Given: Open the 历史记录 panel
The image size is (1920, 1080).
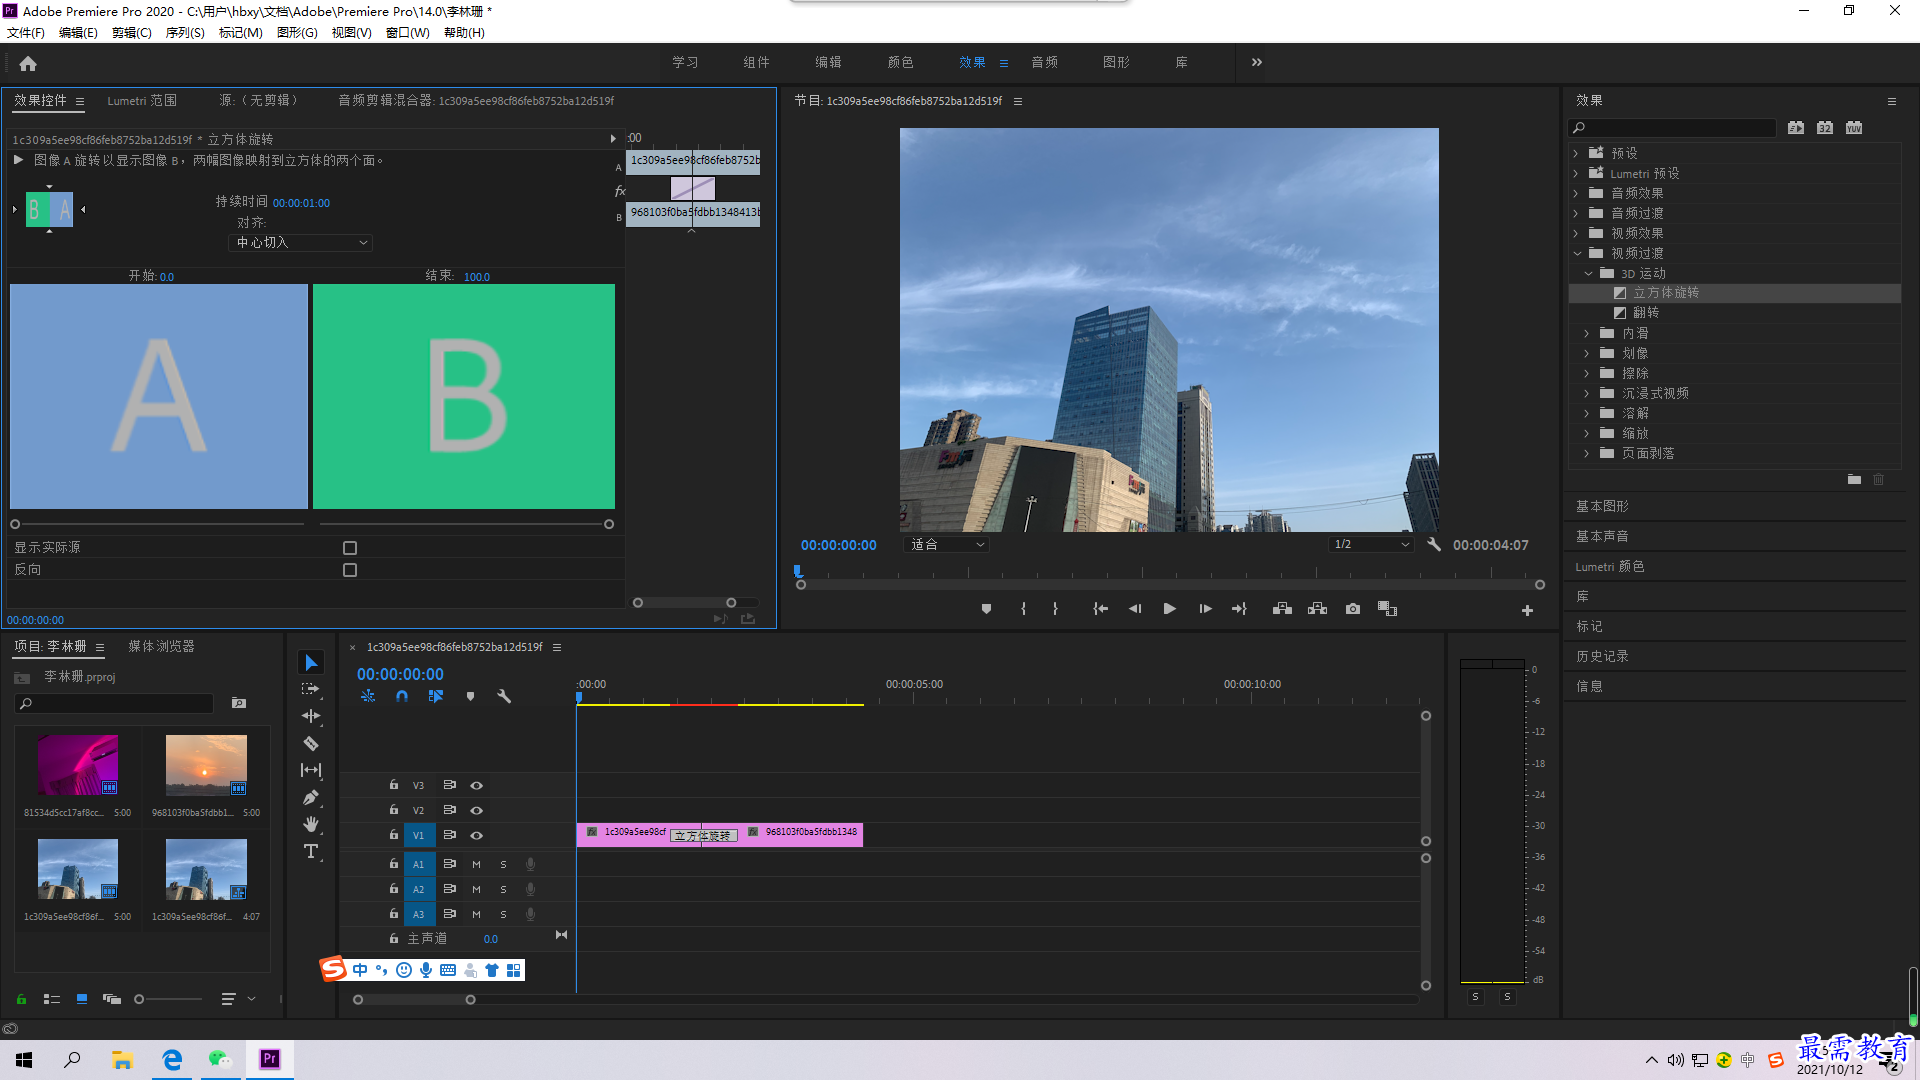Looking at the screenshot, I should click(x=1602, y=656).
